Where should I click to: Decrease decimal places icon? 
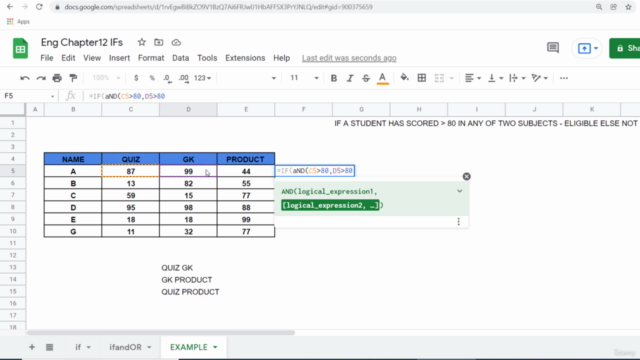click(x=167, y=78)
